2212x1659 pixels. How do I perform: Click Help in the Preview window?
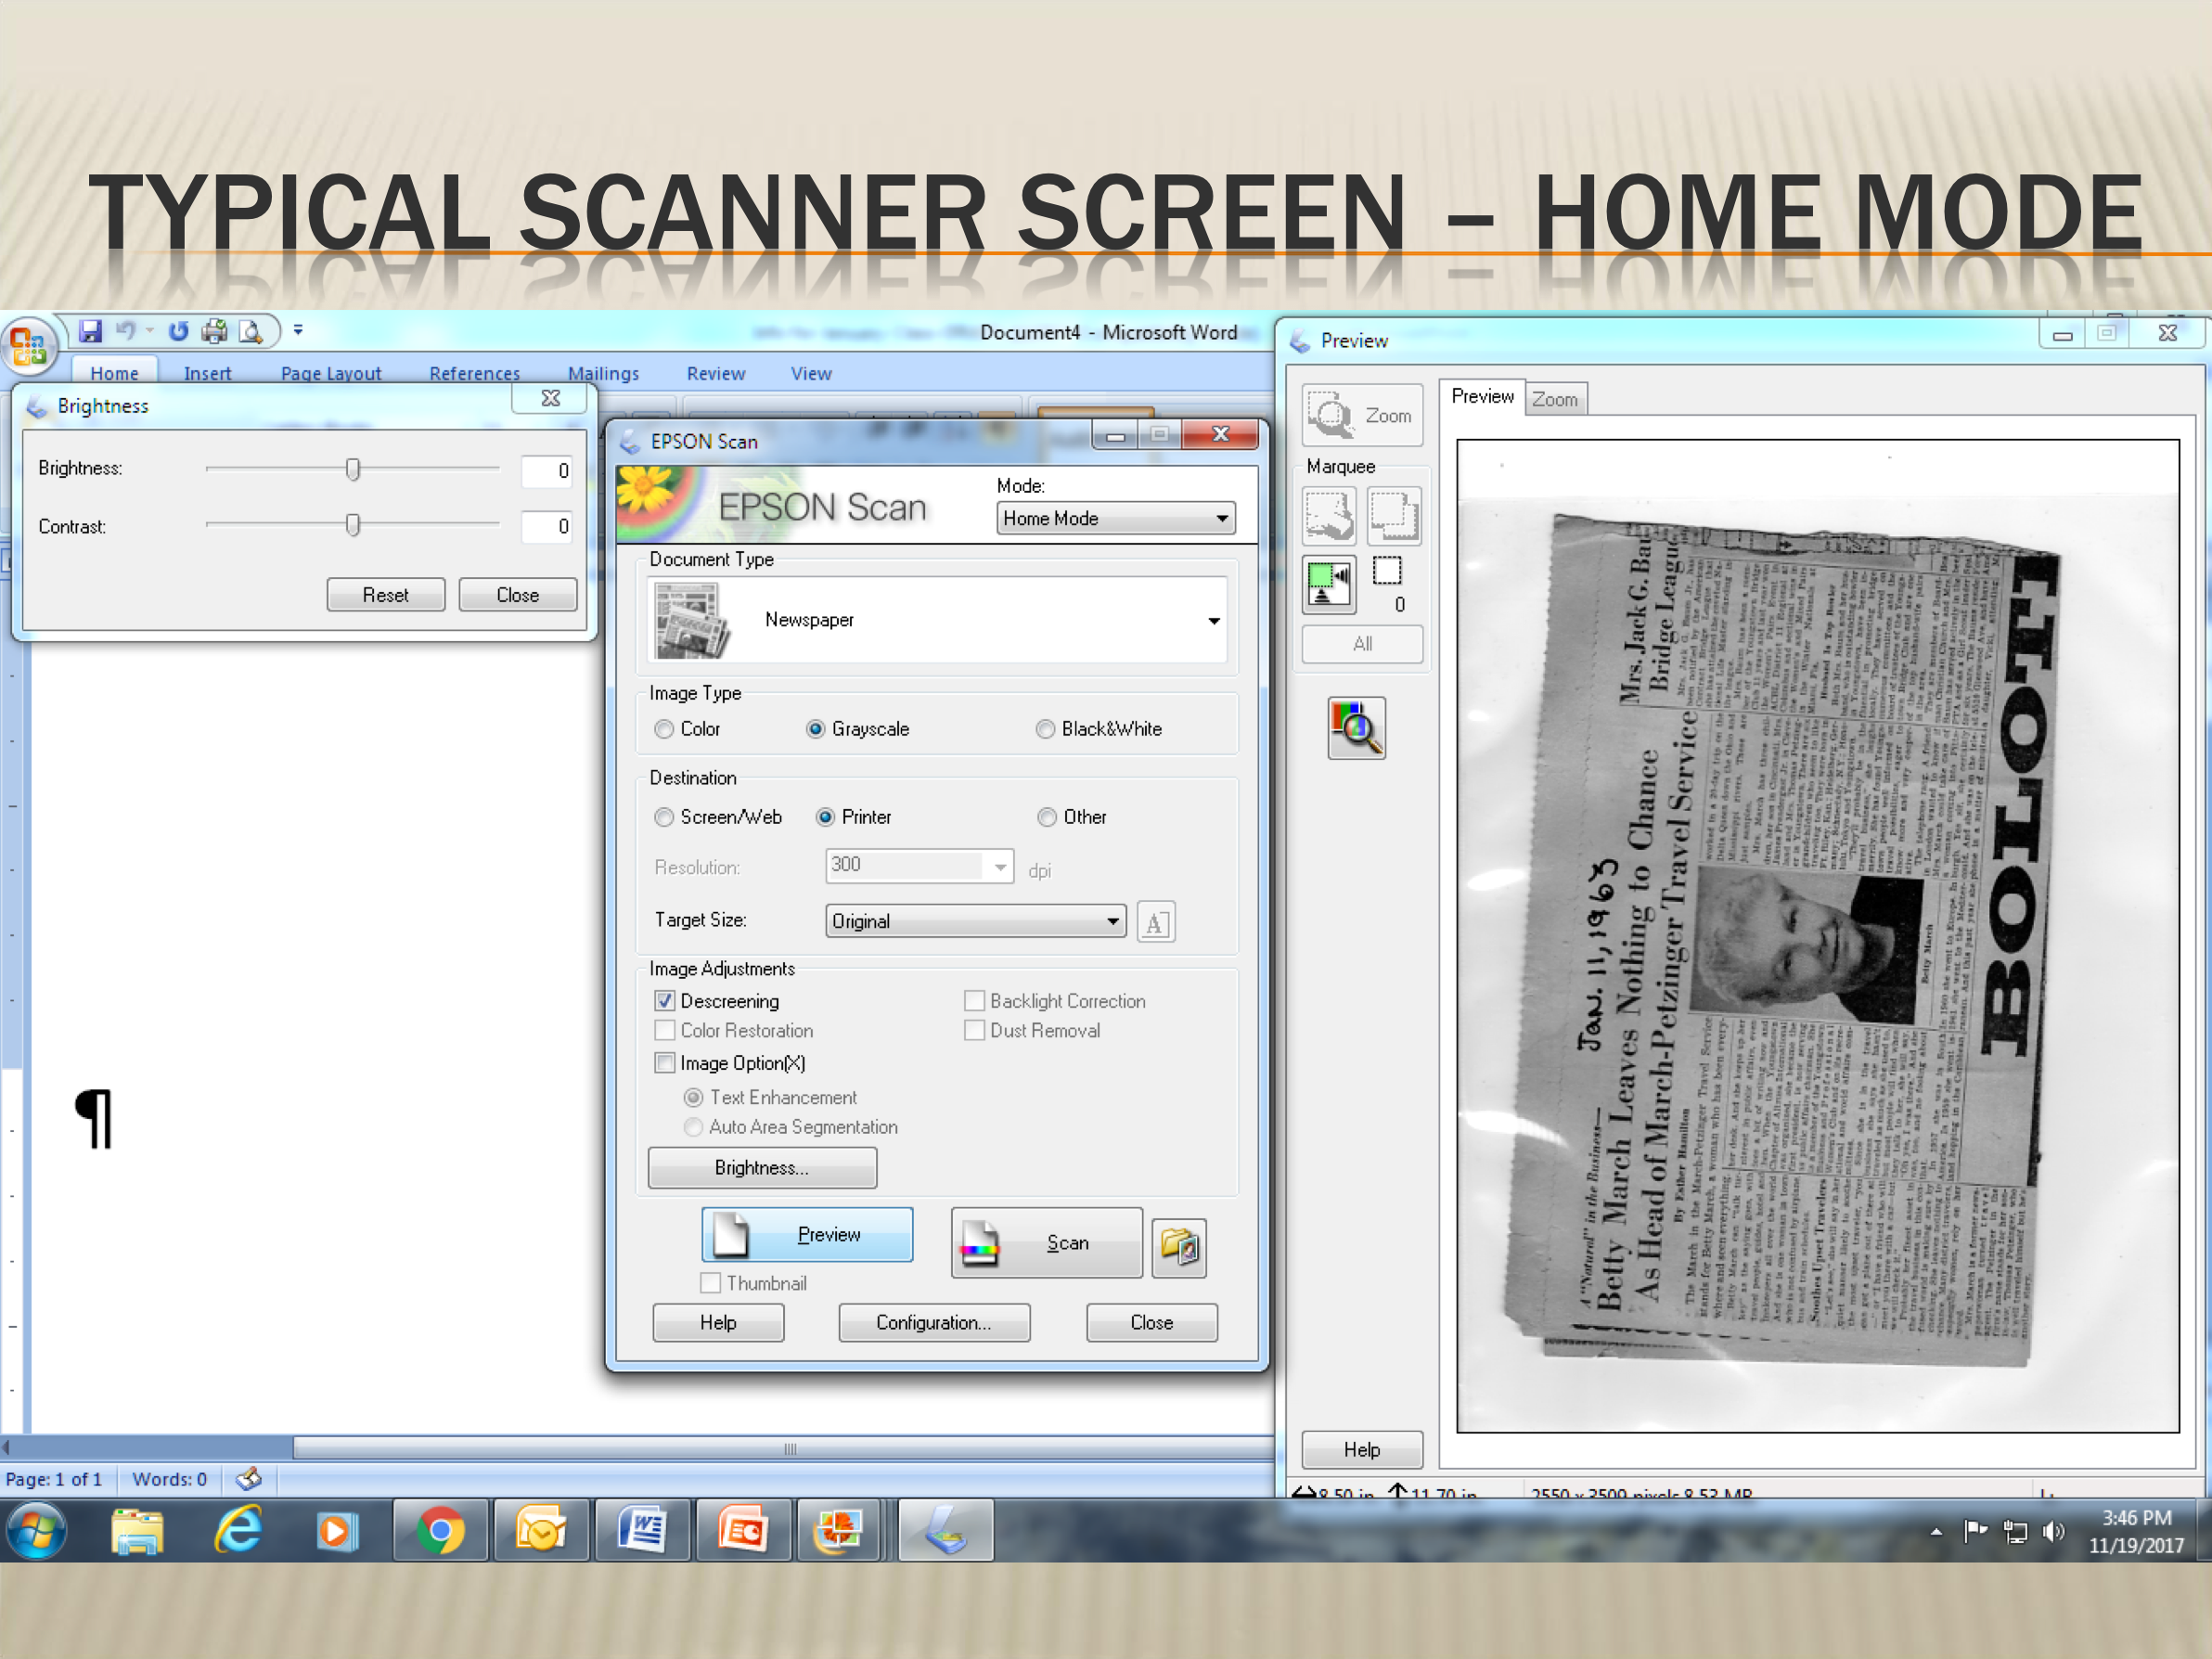pos(1362,1449)
